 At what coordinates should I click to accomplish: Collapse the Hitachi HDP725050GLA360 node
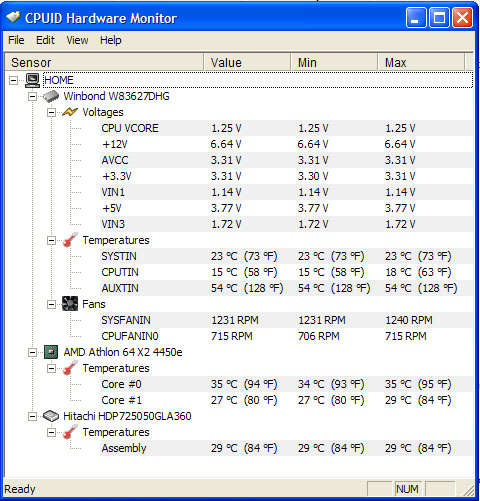point(32,416)
